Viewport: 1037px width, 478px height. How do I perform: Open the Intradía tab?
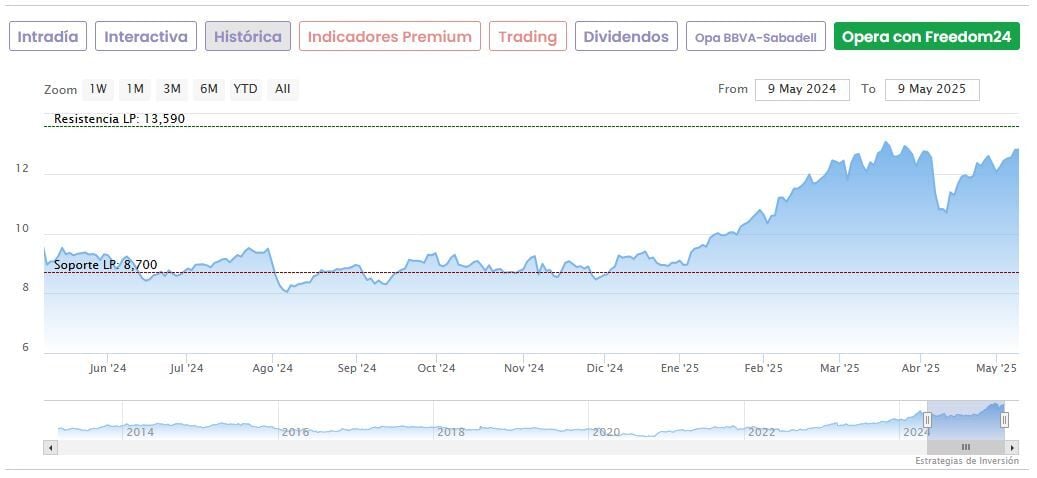48,37
